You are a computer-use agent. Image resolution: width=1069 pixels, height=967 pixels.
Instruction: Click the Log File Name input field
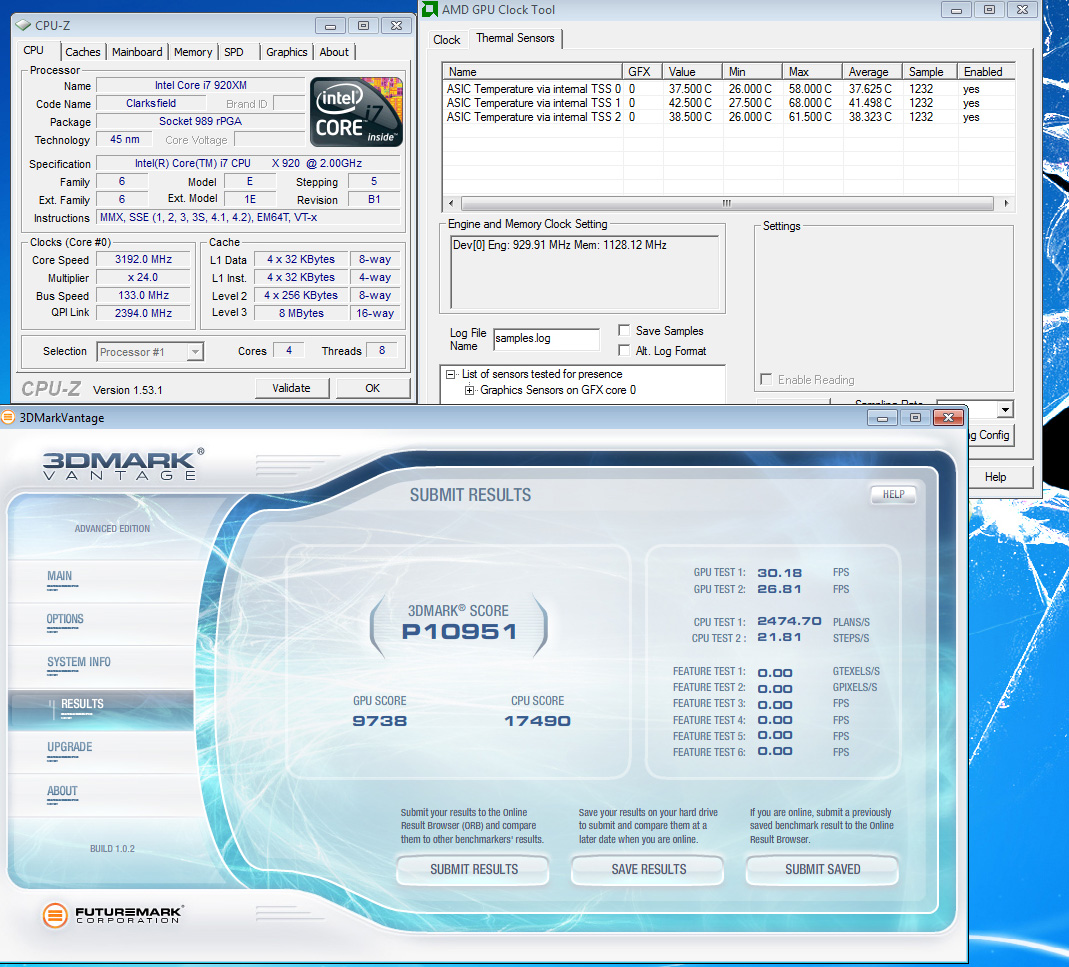(546, 339)
